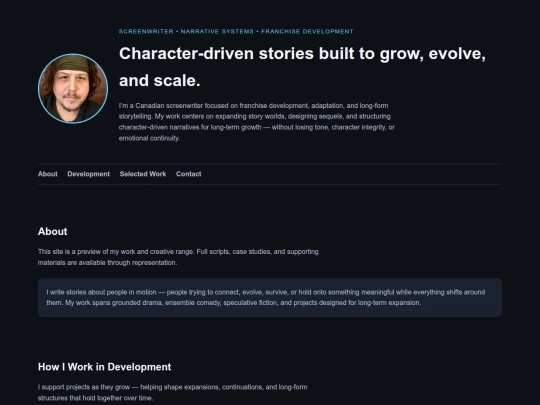Open the Selected Work nav link

[x=143, y=174]
